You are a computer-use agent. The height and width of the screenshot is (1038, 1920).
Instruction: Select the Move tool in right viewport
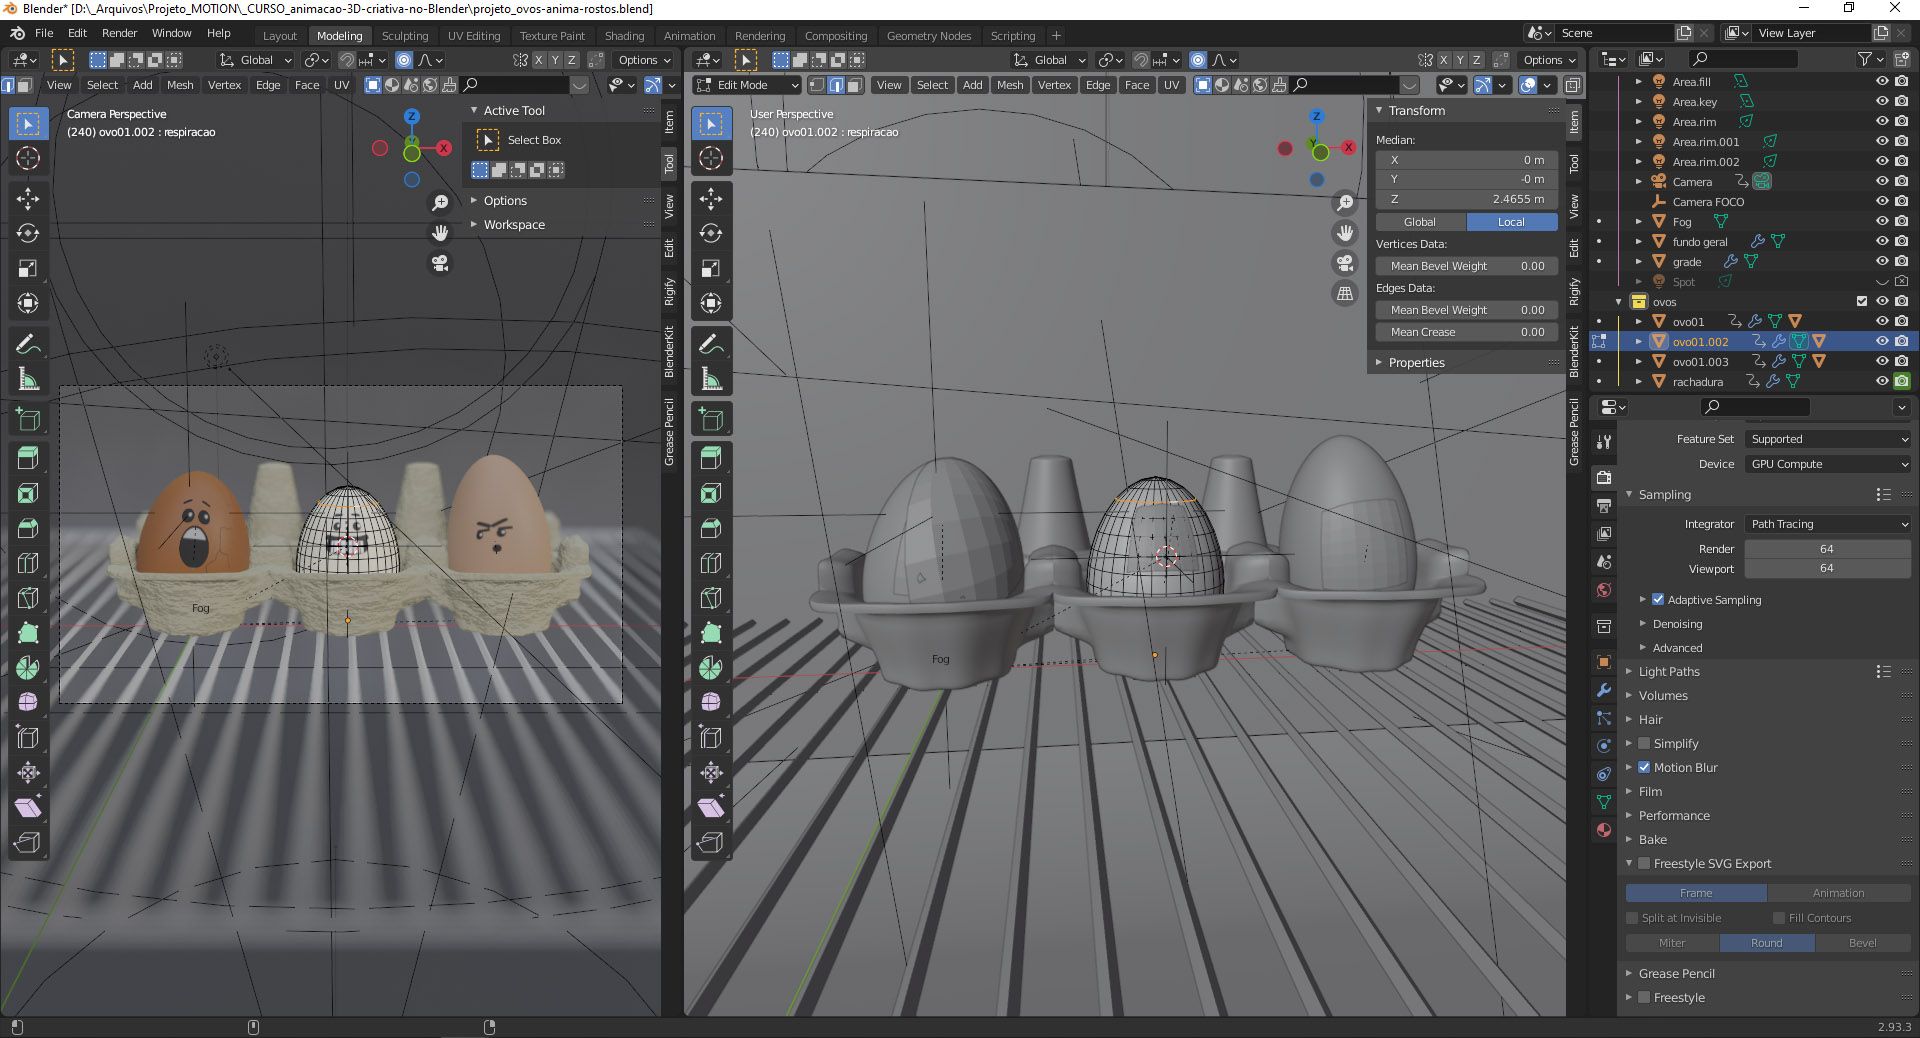point(711,198)
